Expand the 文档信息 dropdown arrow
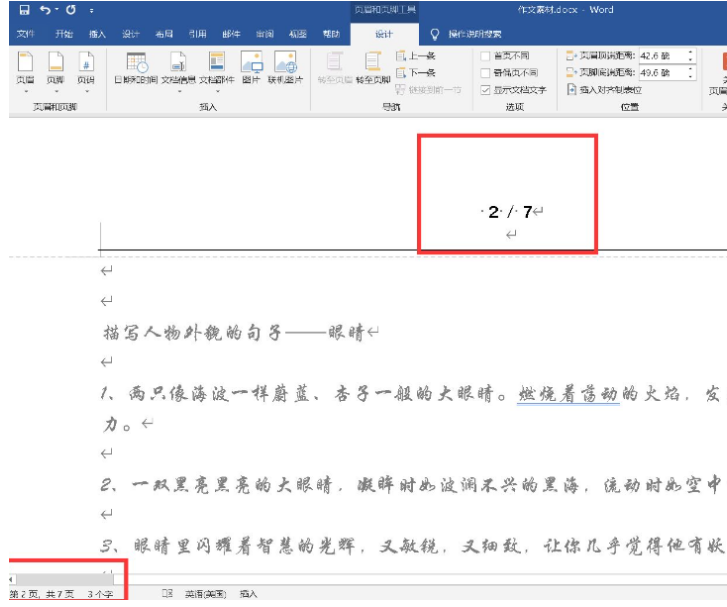This screenshot has width=727, height=607. click(179, 91)
